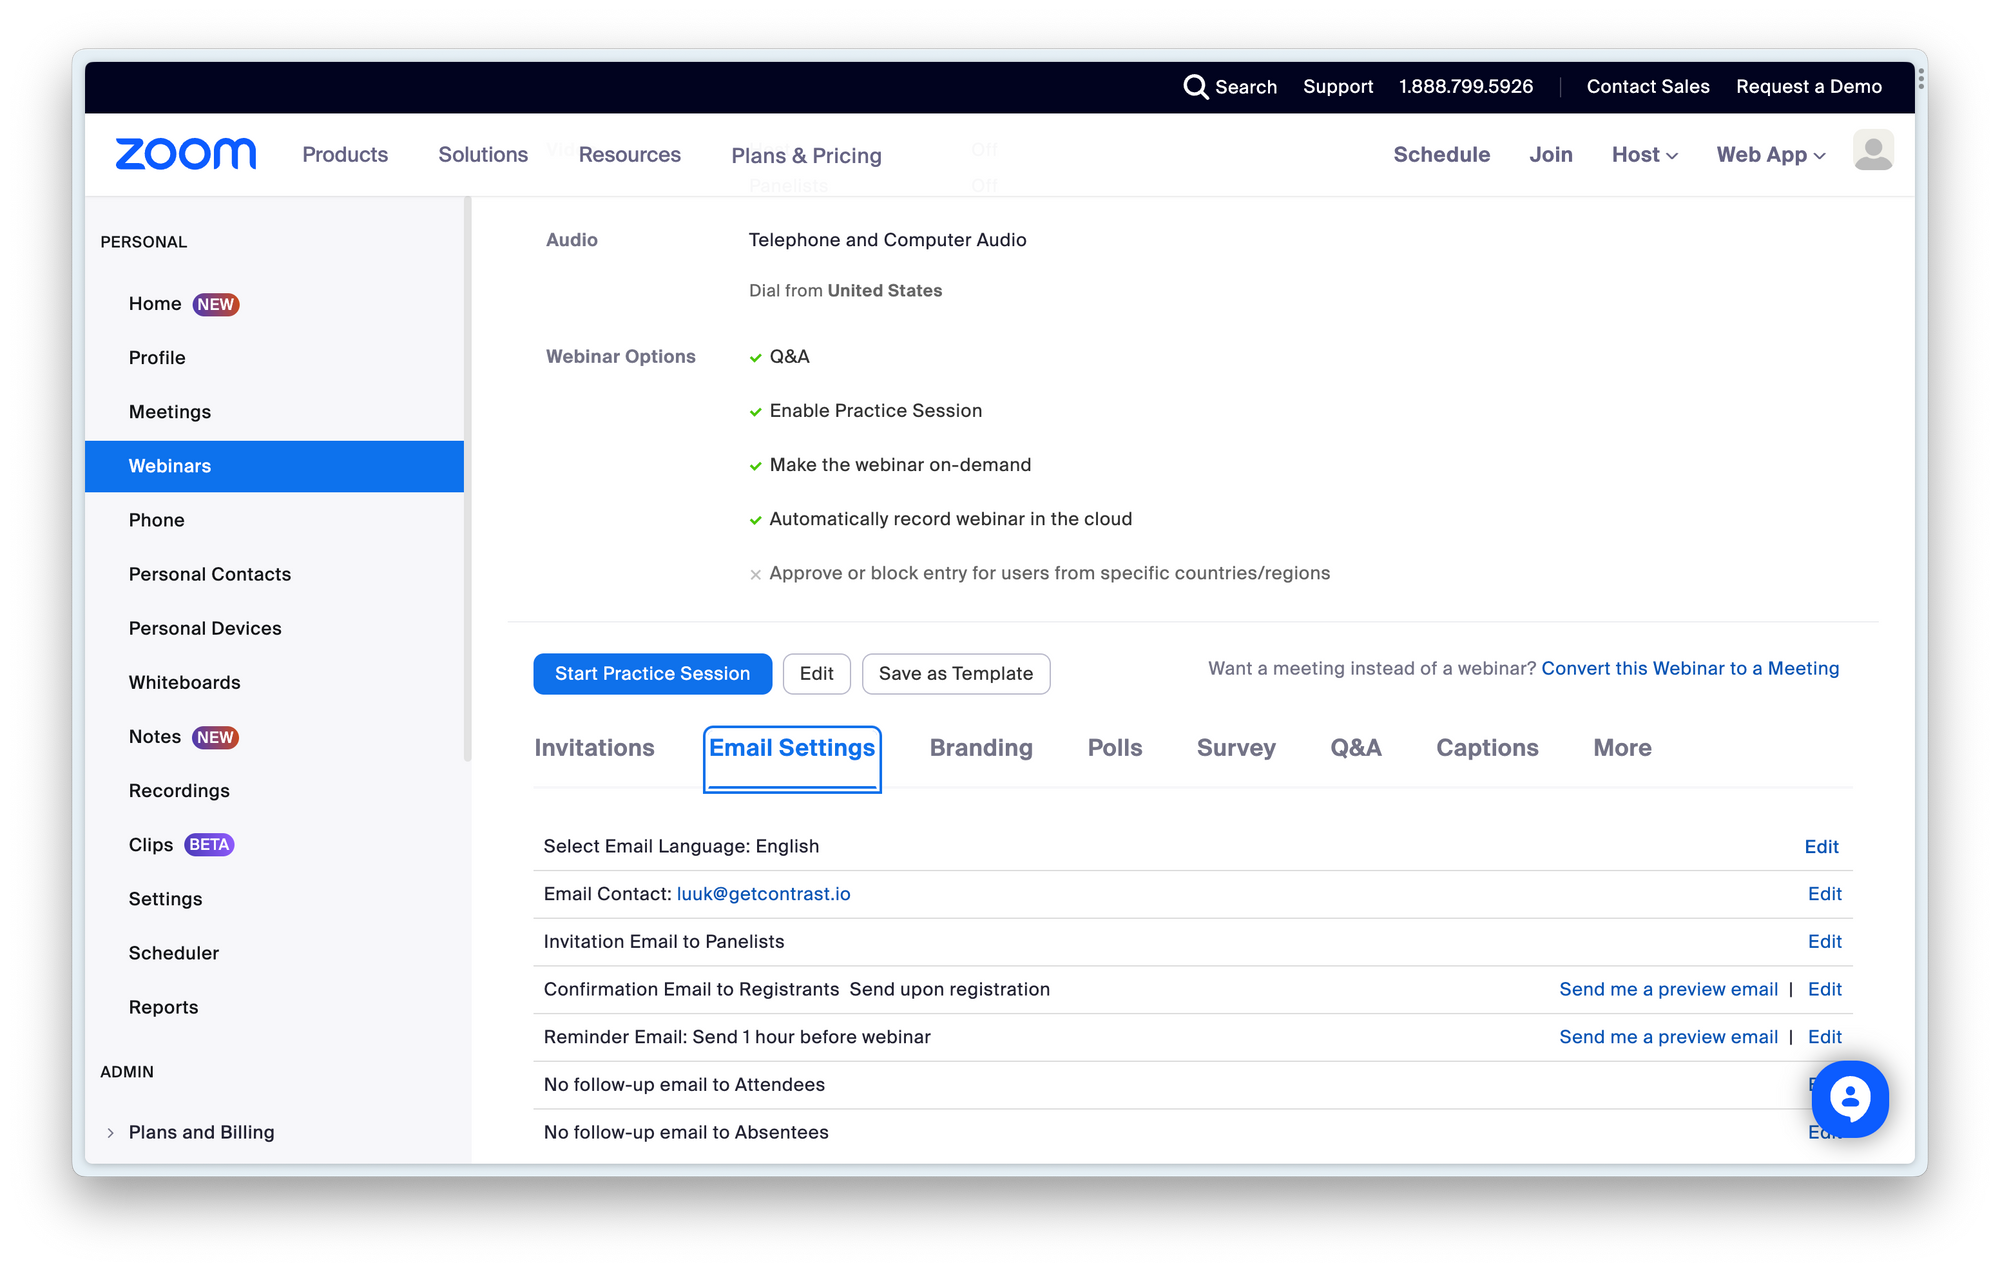This screenshot has width=2000, height=1272.
Task: Open the chat assistant bubble
Action: (1850, 1099)
